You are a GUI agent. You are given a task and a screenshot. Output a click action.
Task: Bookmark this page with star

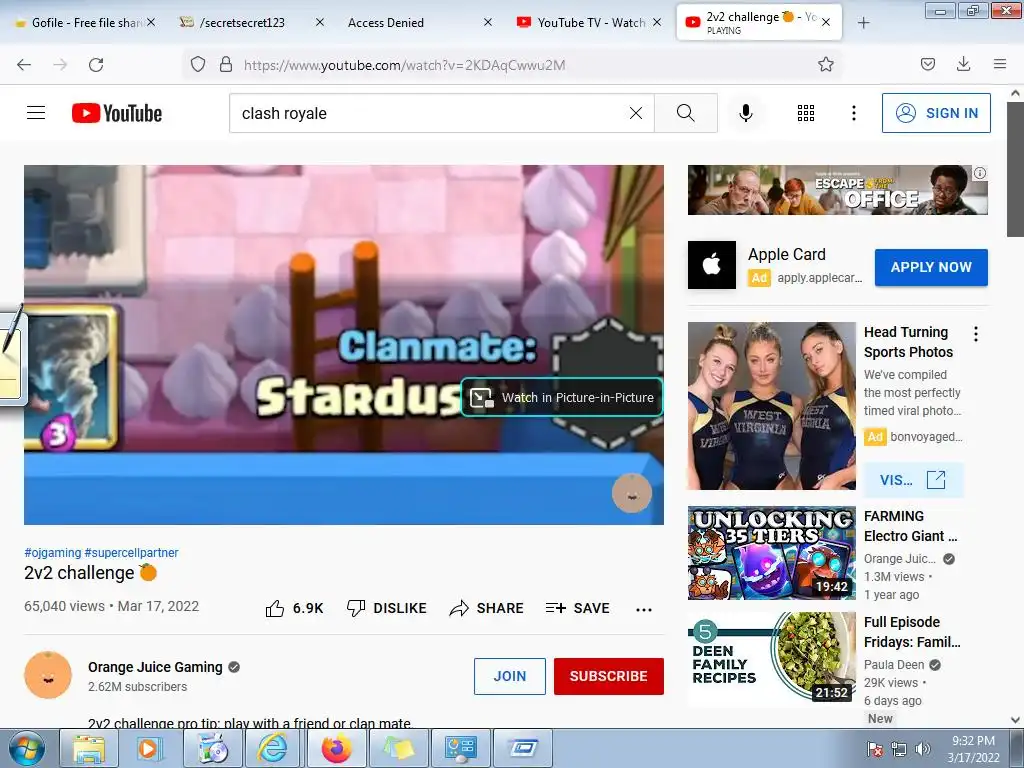pos(825,64)
